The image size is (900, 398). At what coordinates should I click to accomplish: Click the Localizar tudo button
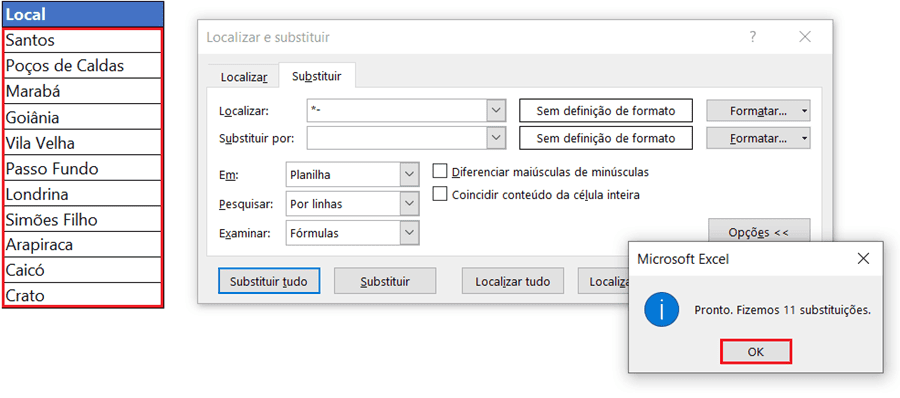(x=513, y=281)
